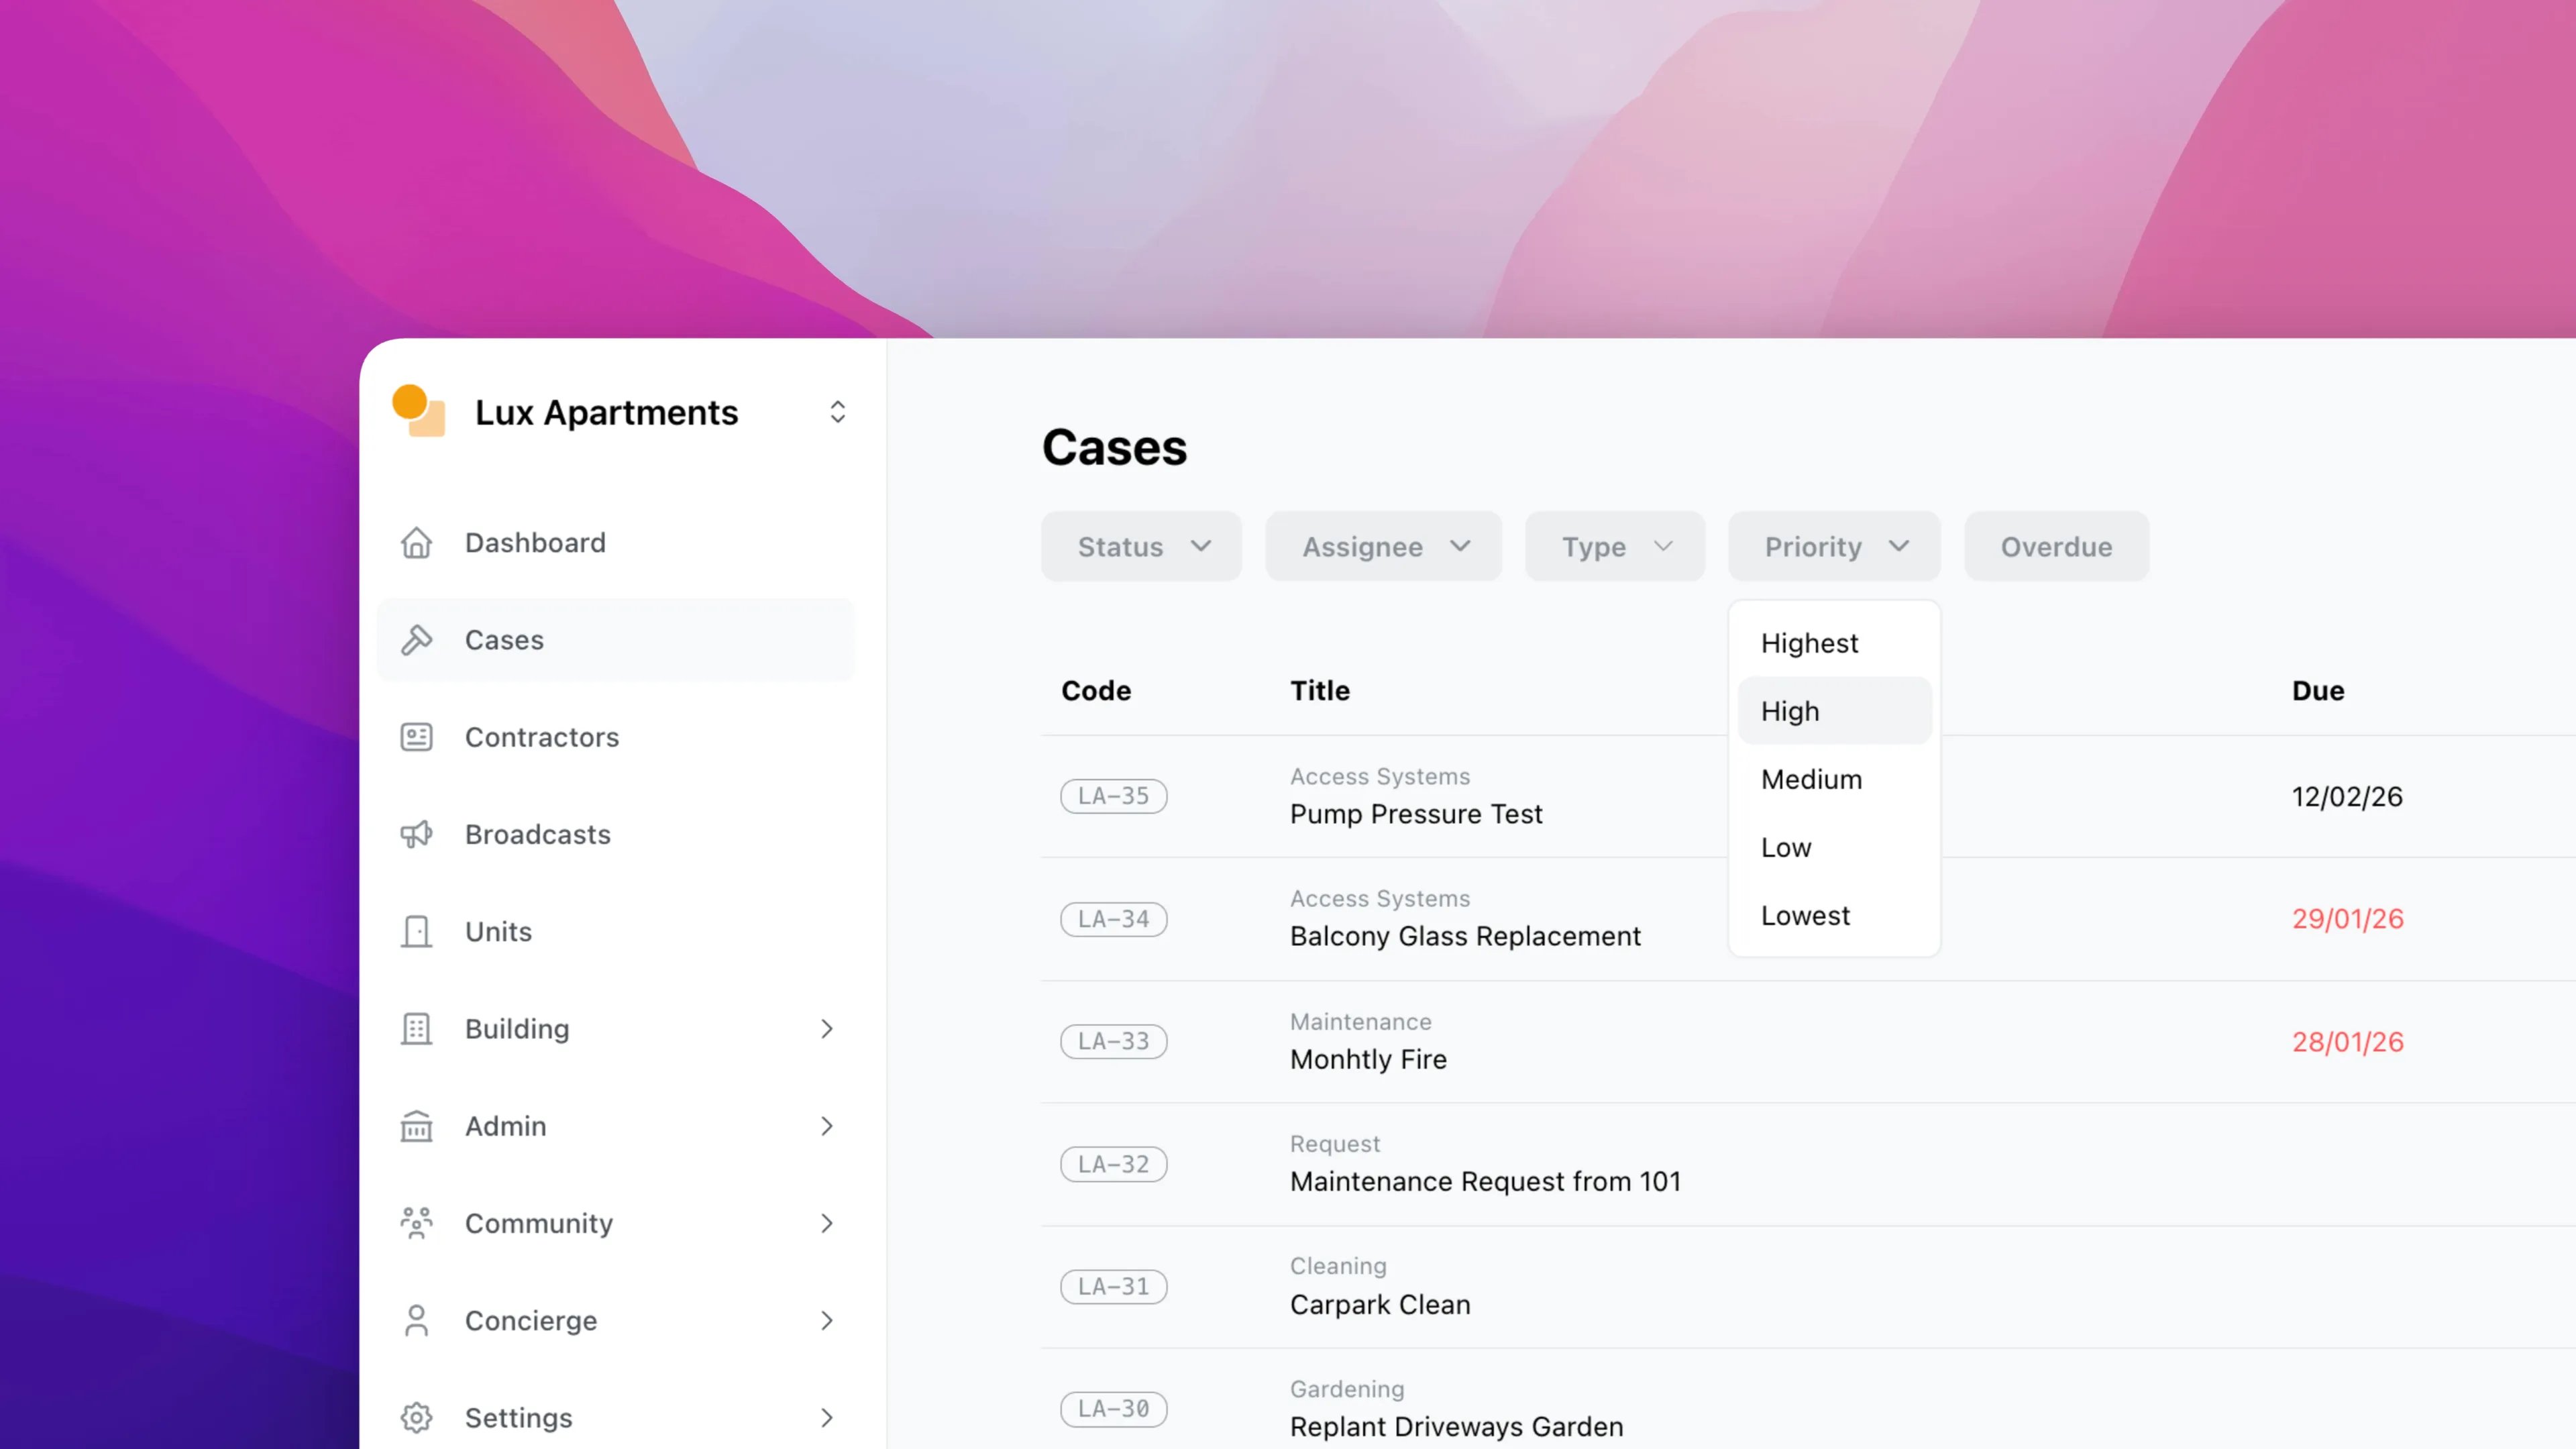Image resolution: width=2576 pixels, height=1449 pixels.
Task: Click the Dashboard home icon
Action: pyautogui.click(x=416, y=543)
